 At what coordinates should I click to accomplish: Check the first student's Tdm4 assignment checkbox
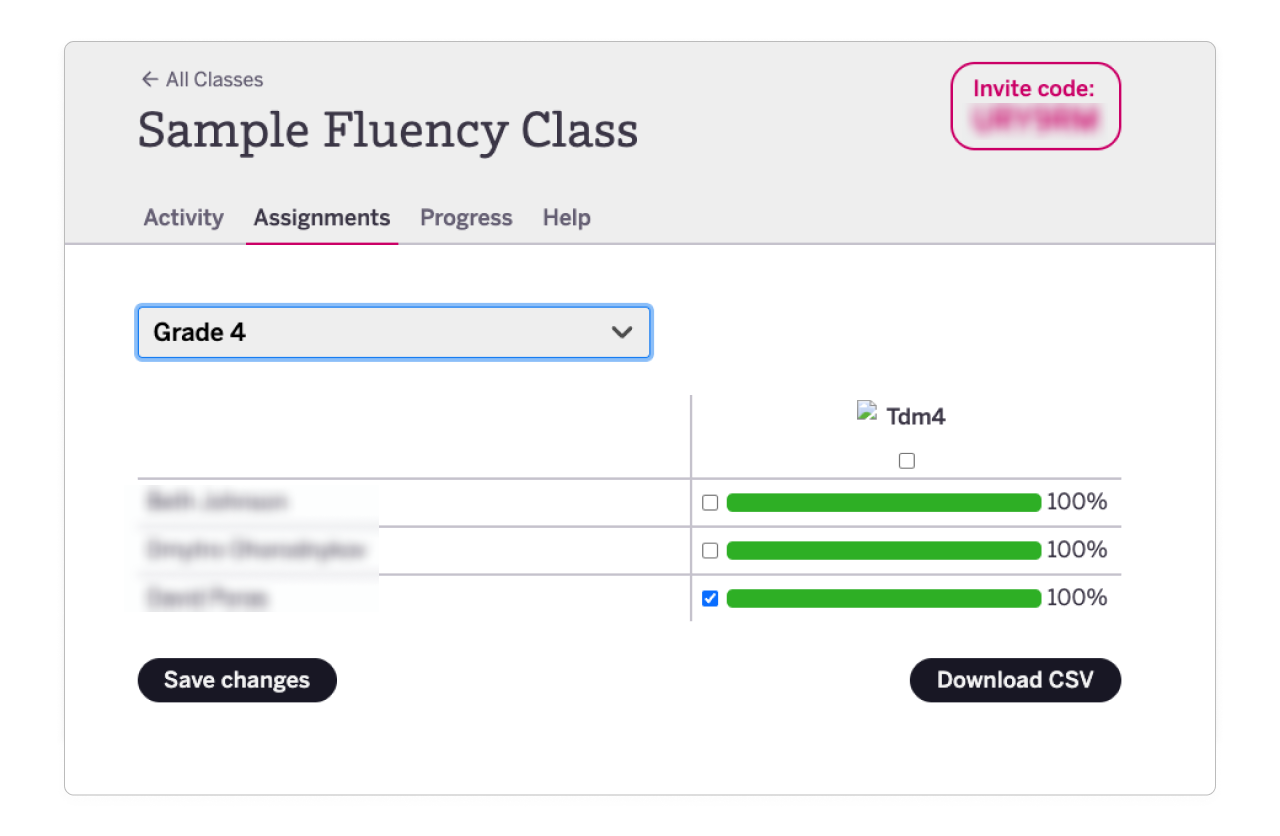[710, 502]
